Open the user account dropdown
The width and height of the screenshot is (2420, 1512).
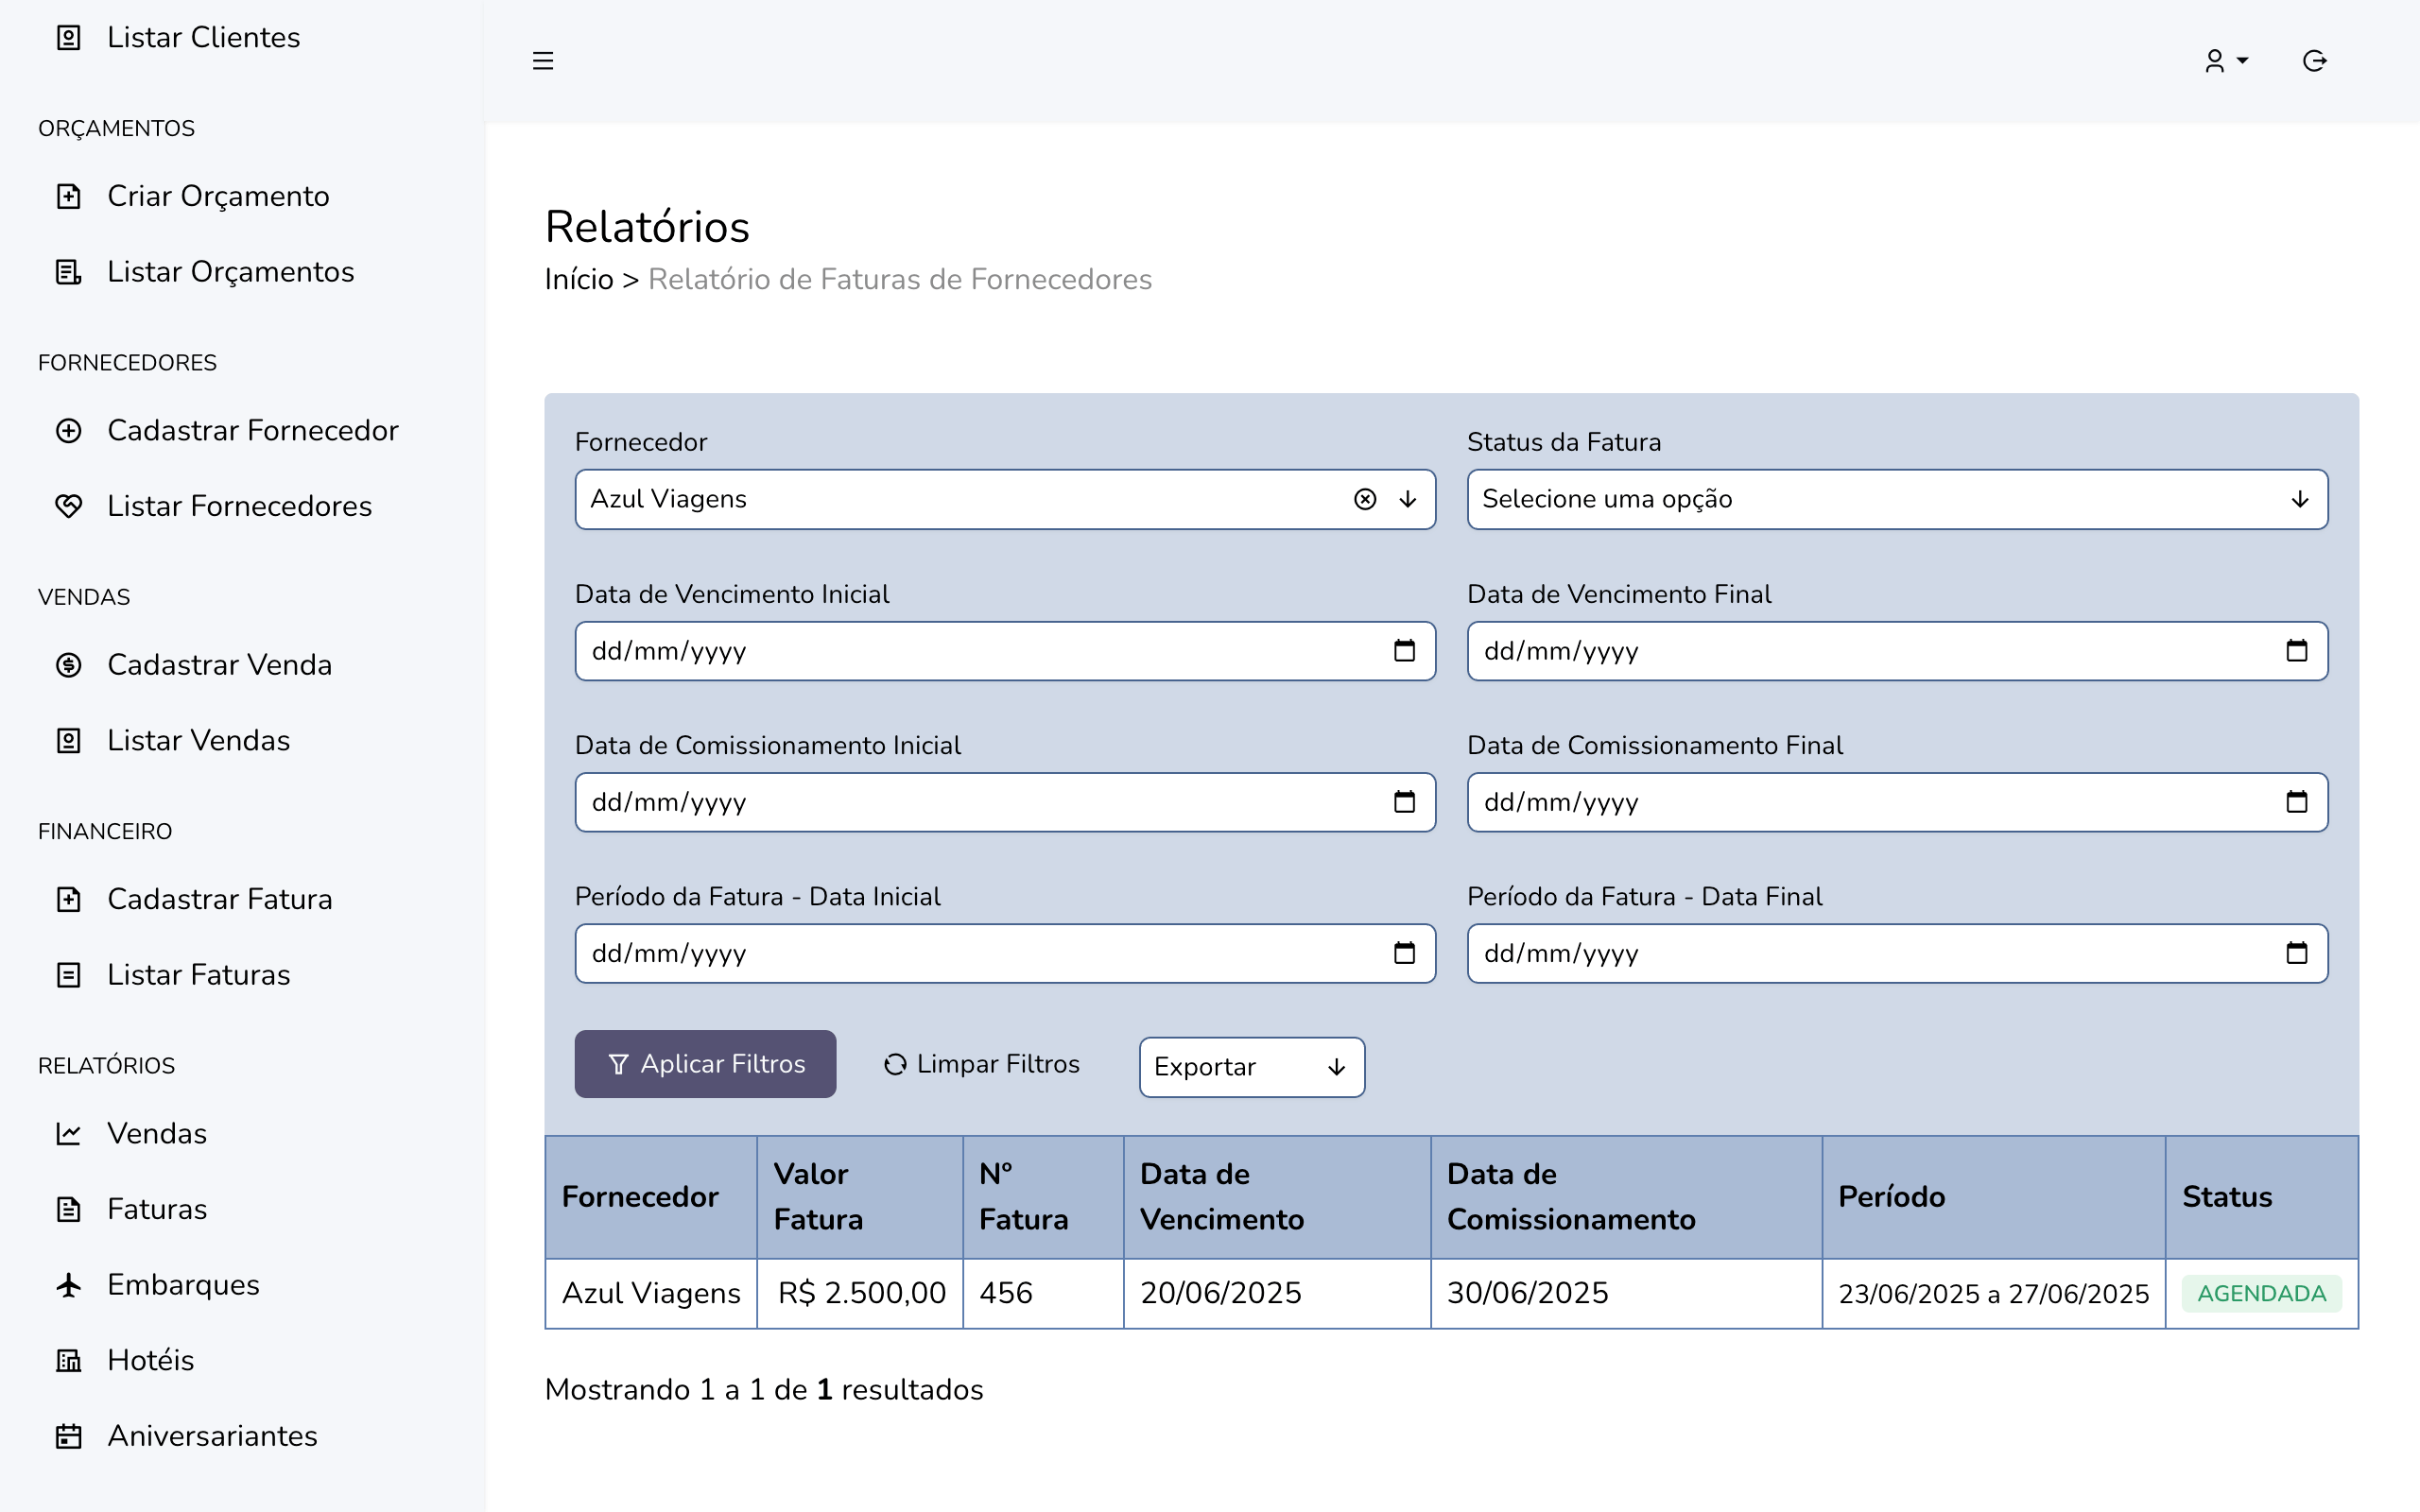coord(2226,61)
